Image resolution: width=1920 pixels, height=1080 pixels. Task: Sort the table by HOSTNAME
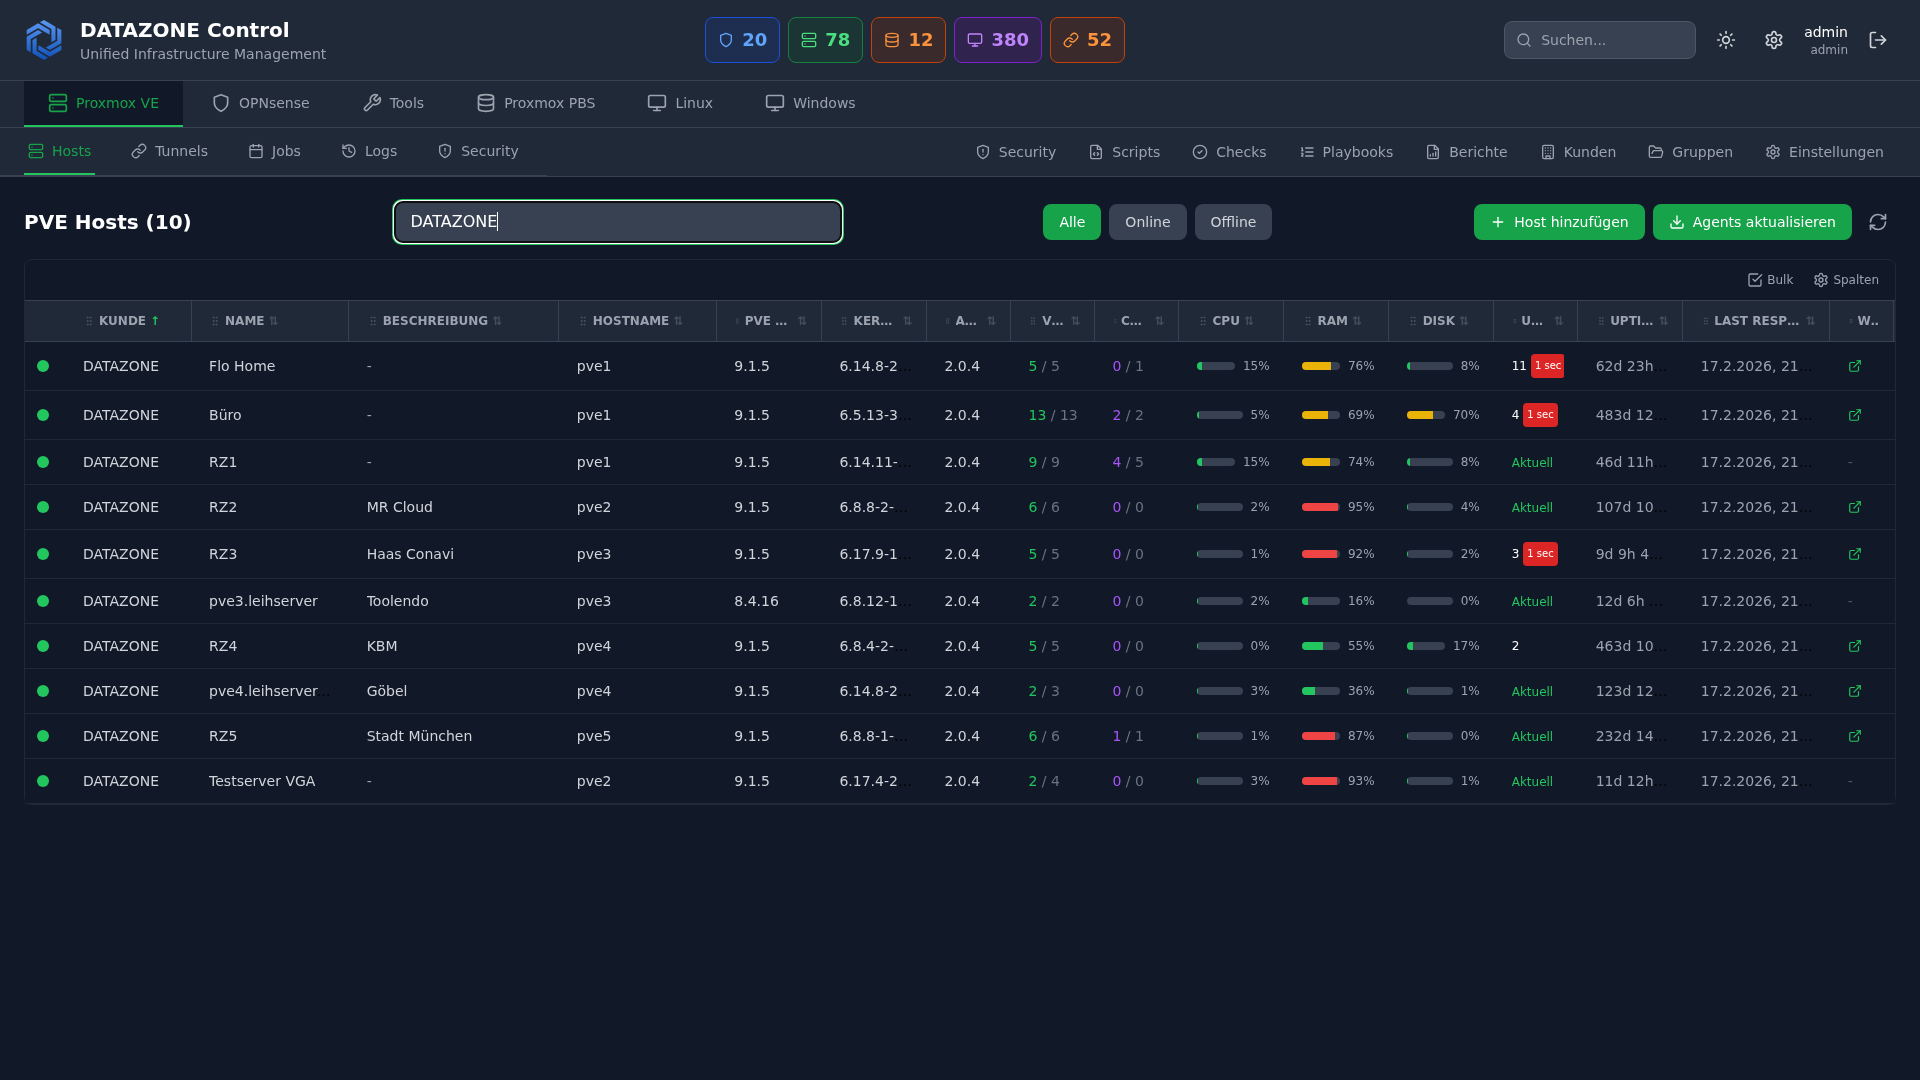coord(681,321)
